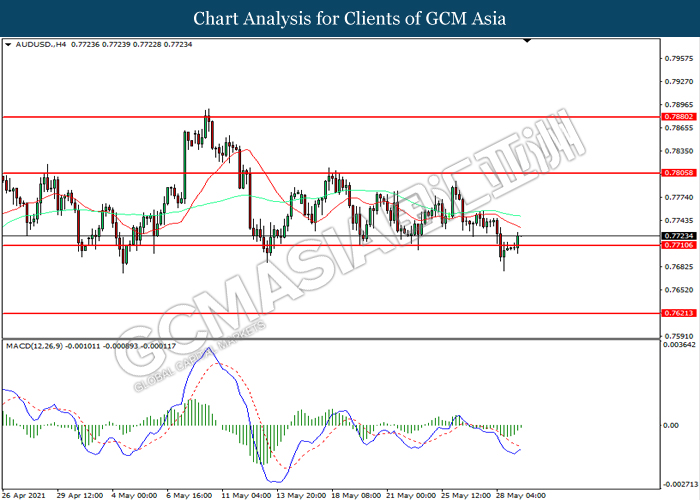700x500 pixels.
Task: Click the 0.77435 price axis value
Action: tap(679, 221)
